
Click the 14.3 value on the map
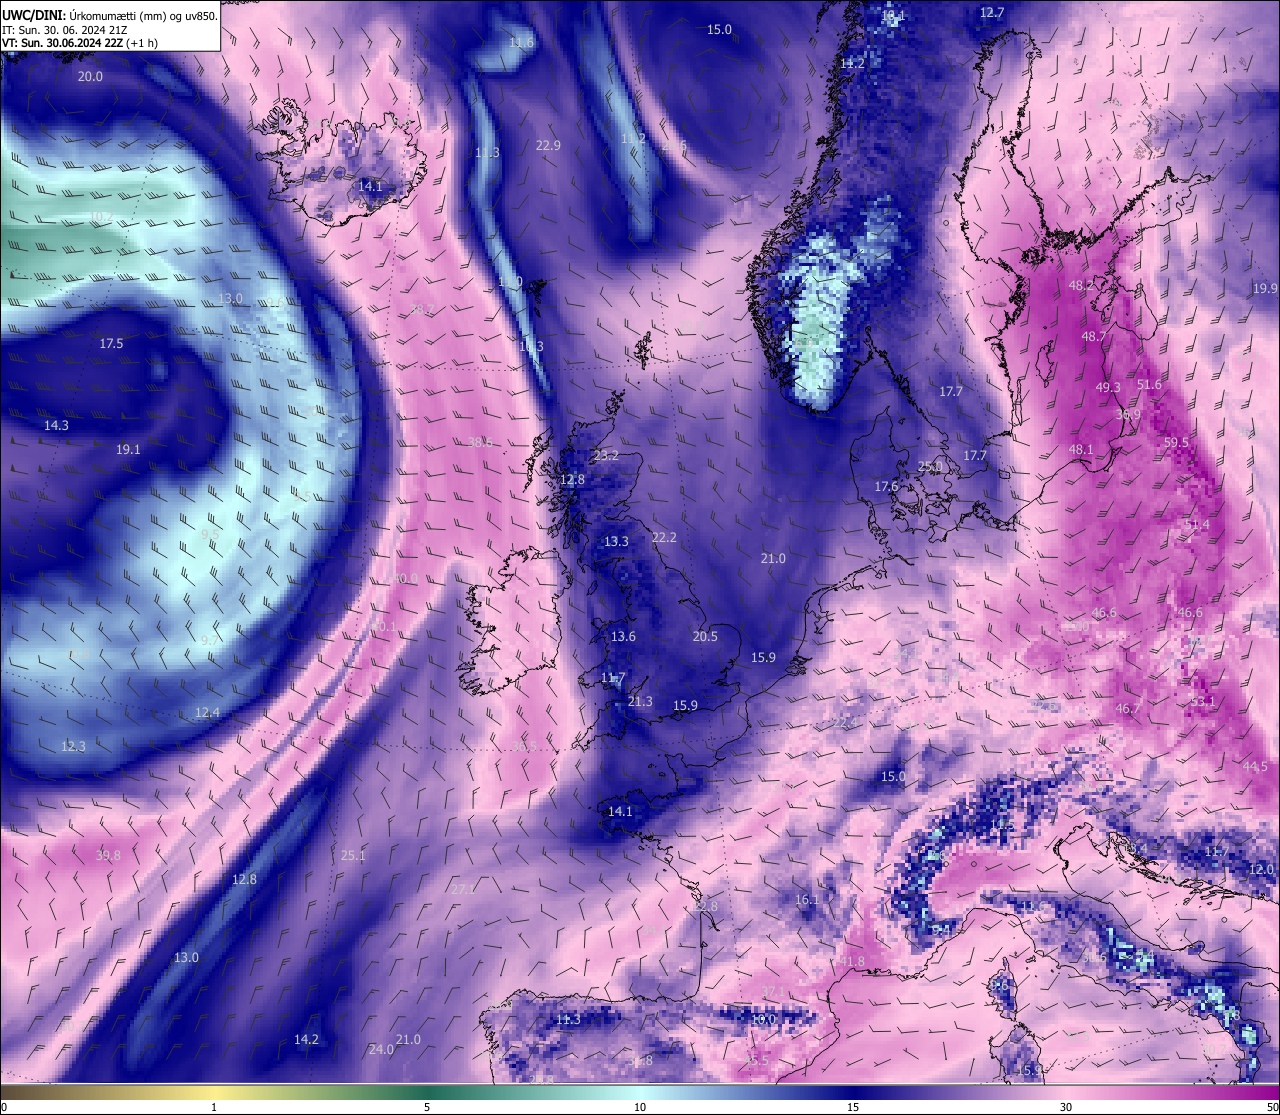click(56, 426)
